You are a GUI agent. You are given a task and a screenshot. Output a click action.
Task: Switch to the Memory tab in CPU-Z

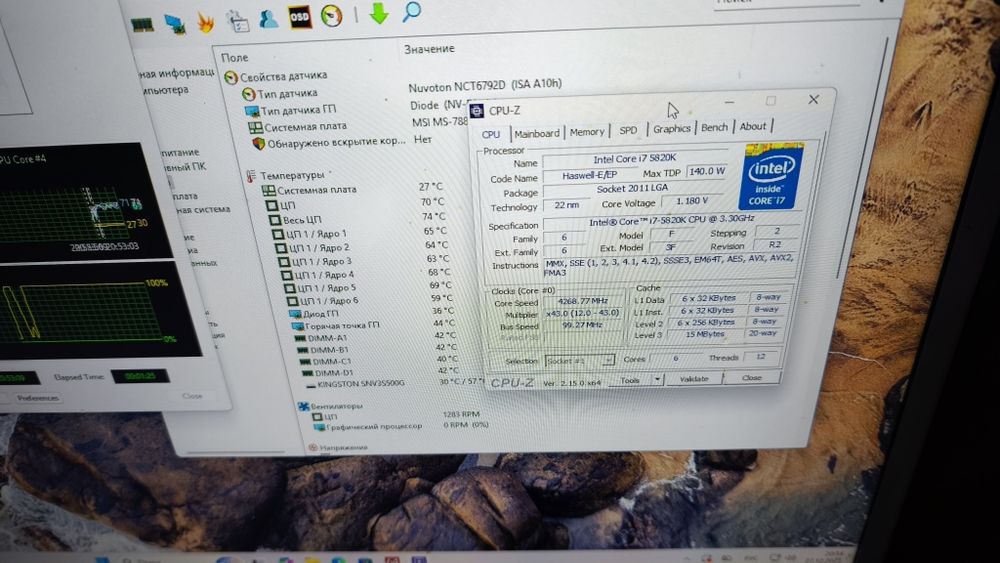click(587, 131)
